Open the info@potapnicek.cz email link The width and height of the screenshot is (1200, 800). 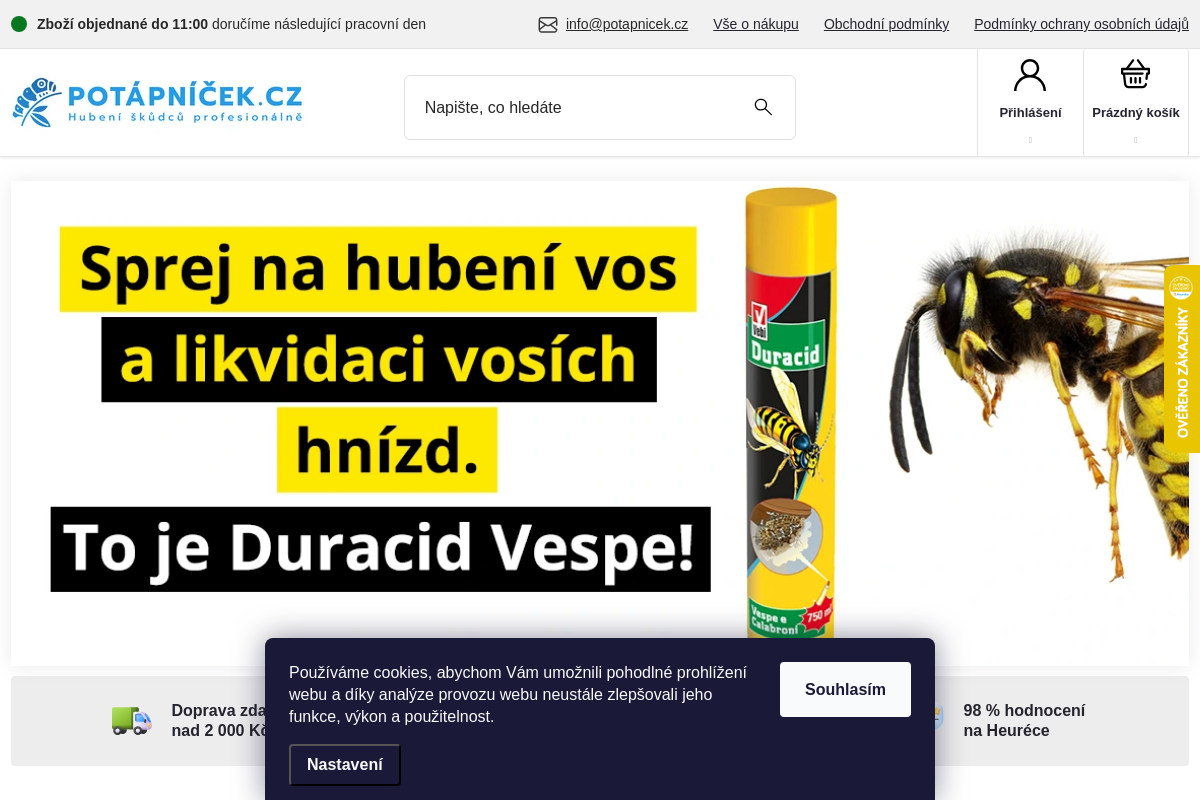tap(627, 24)
